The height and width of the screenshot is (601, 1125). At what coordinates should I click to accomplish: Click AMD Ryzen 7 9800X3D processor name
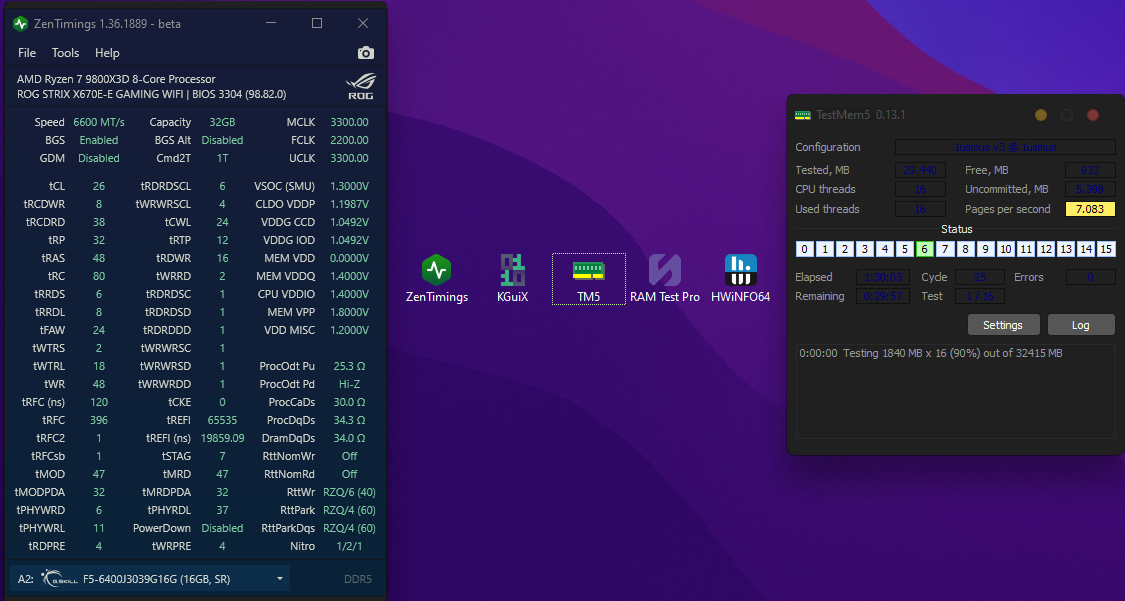click(116, 79)
